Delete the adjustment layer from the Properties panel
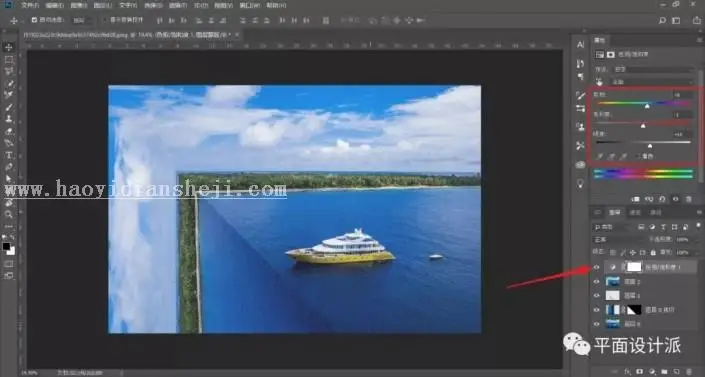 click(688, 199)
